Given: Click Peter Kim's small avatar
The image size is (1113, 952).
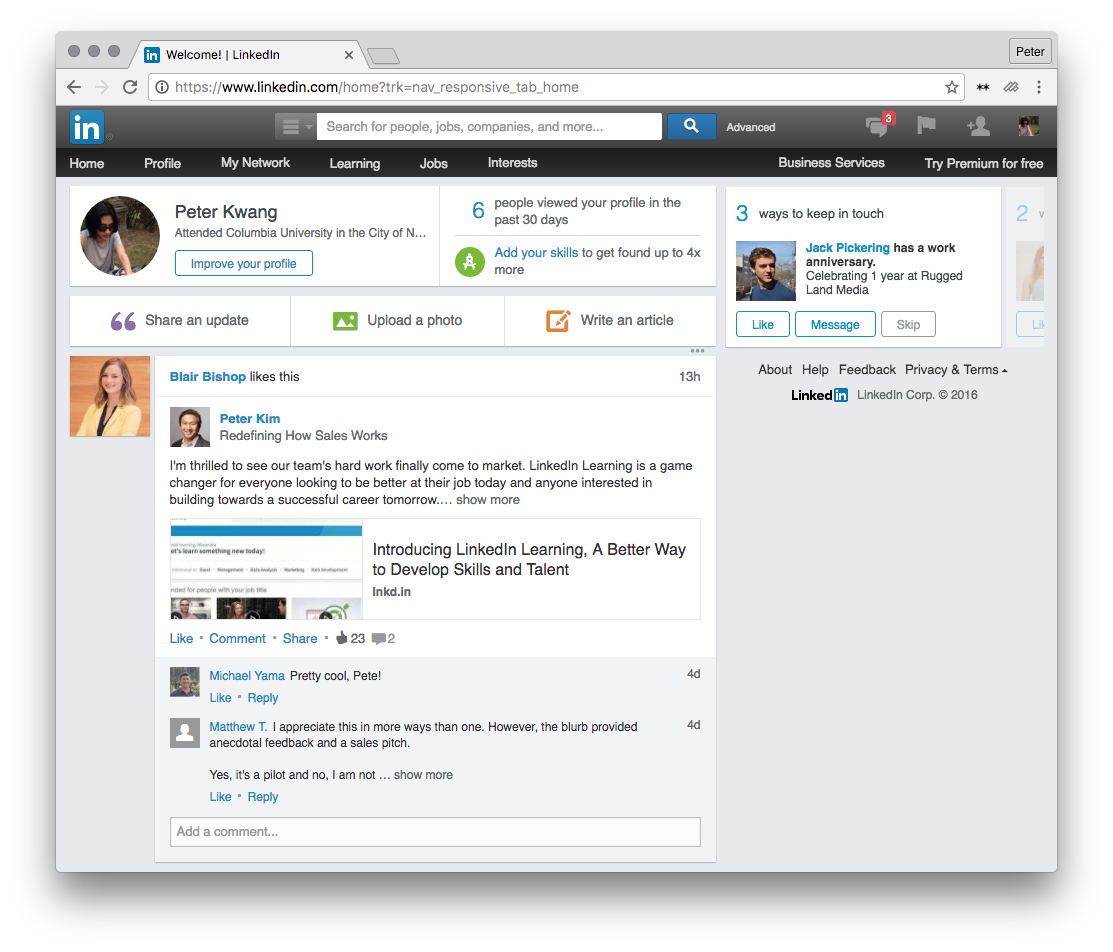Looking at the screenshot, I should pyautogui.click(x=190, y=427).
